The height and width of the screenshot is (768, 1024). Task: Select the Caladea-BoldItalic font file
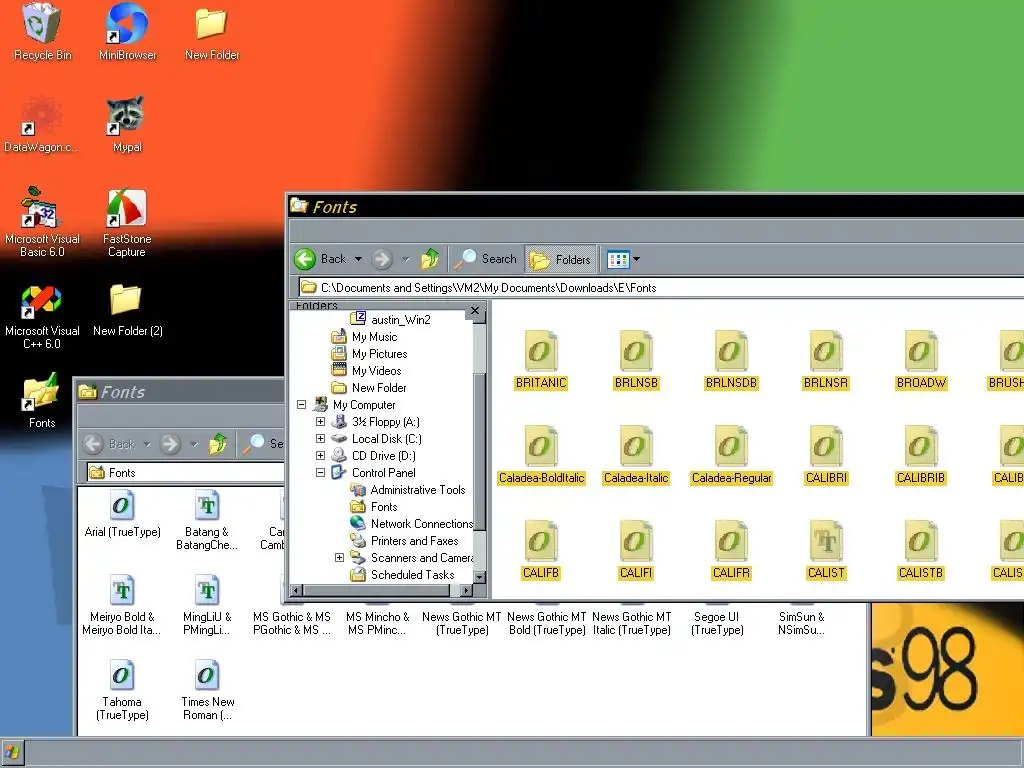(541, 456)
